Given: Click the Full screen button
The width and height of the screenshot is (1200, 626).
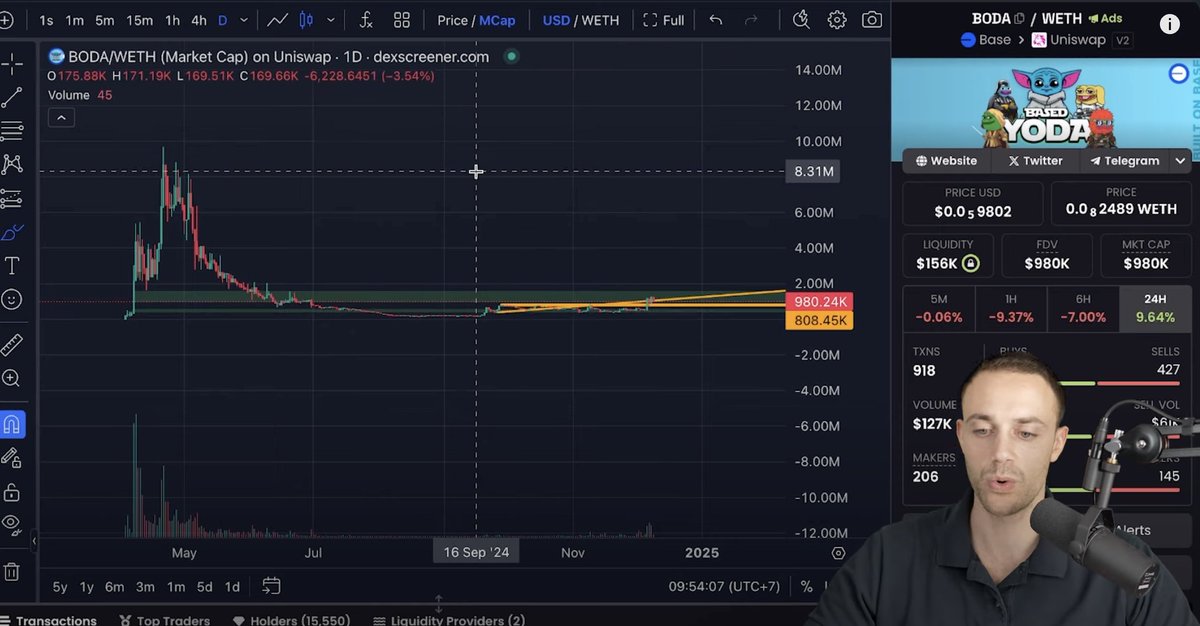Looking at the screenshot, I should pyautogui.click(x=664, y=20).
